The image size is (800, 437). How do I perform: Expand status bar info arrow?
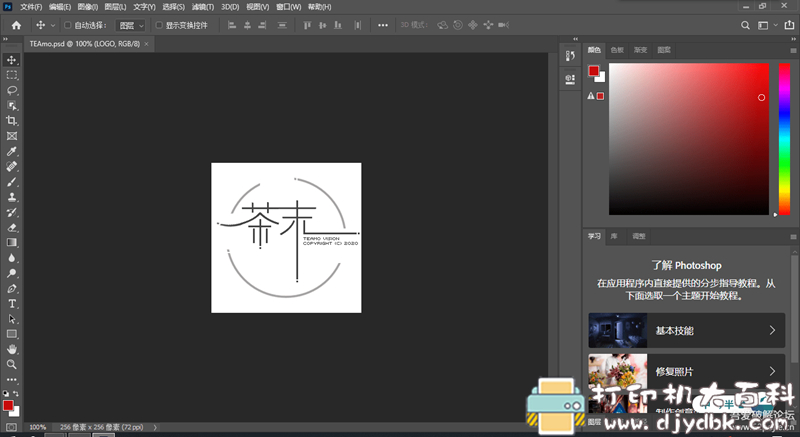pos(155,427)
